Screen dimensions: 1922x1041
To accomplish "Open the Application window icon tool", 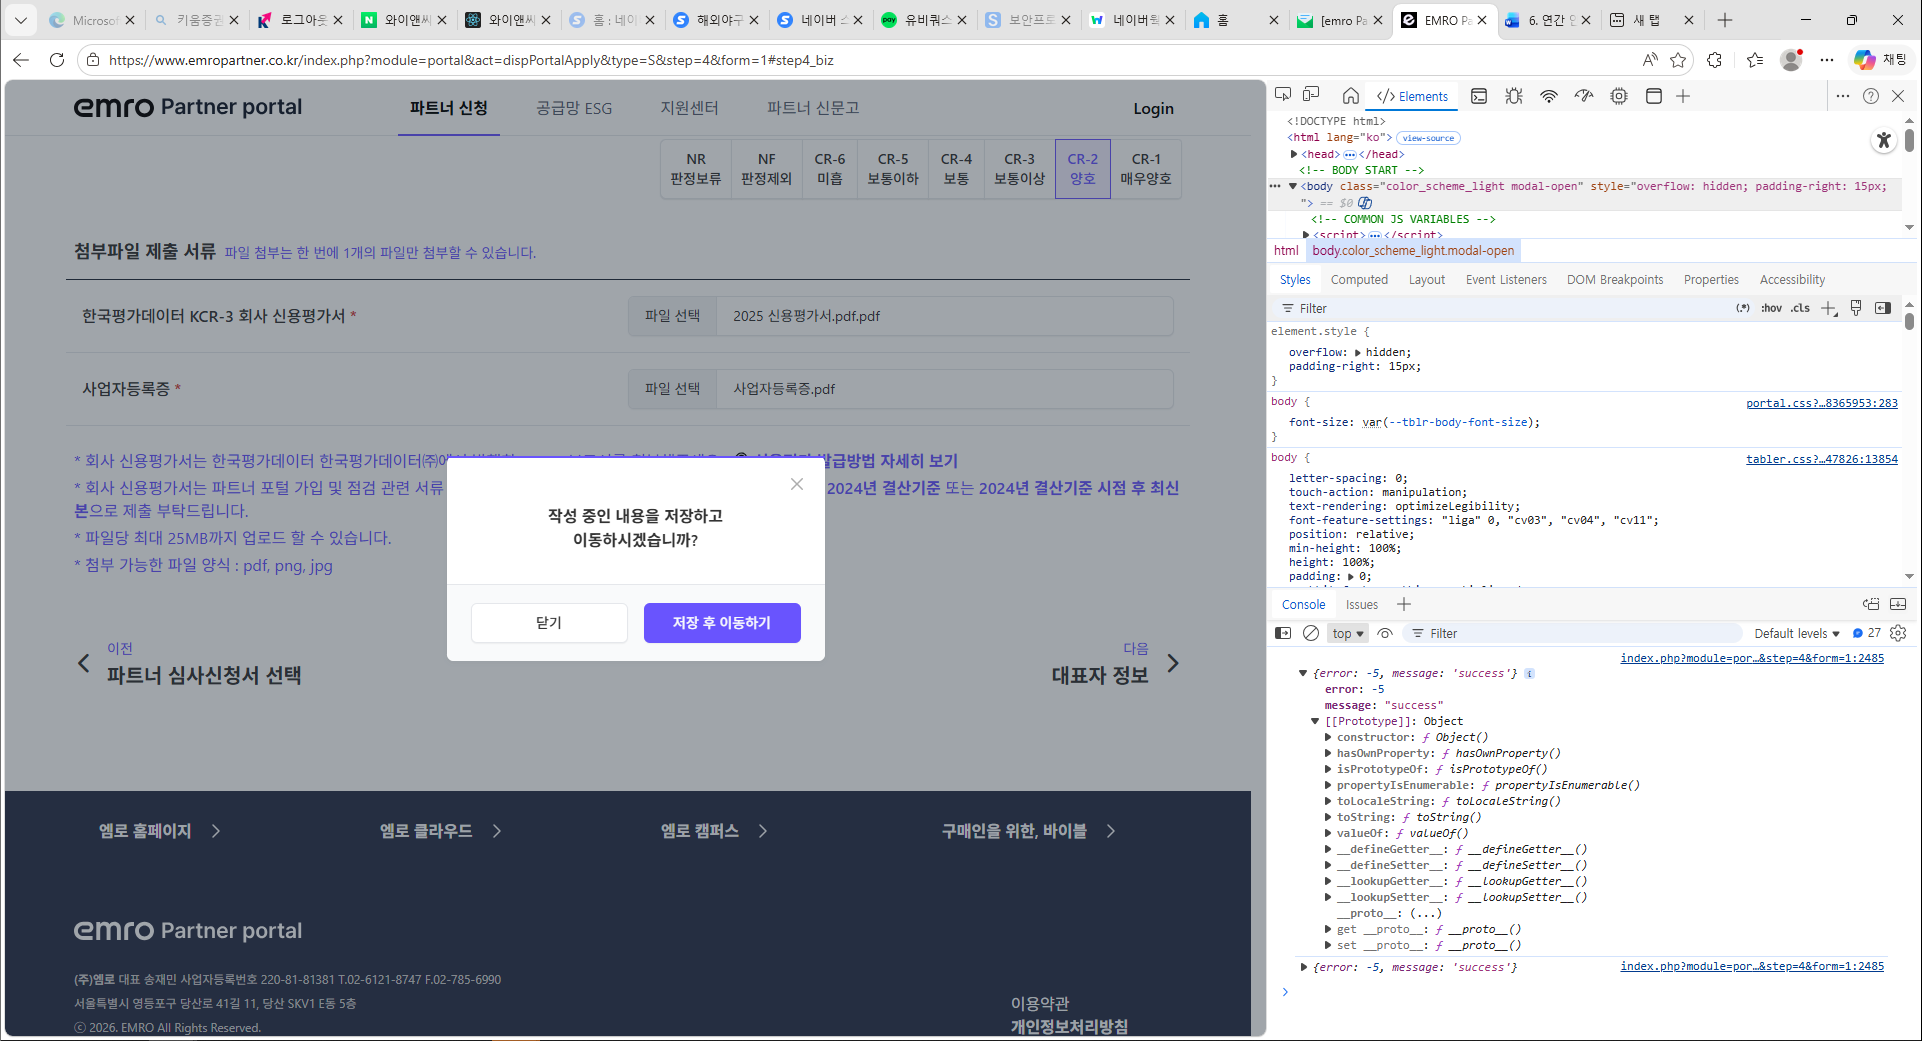I will coord(1654,96).
